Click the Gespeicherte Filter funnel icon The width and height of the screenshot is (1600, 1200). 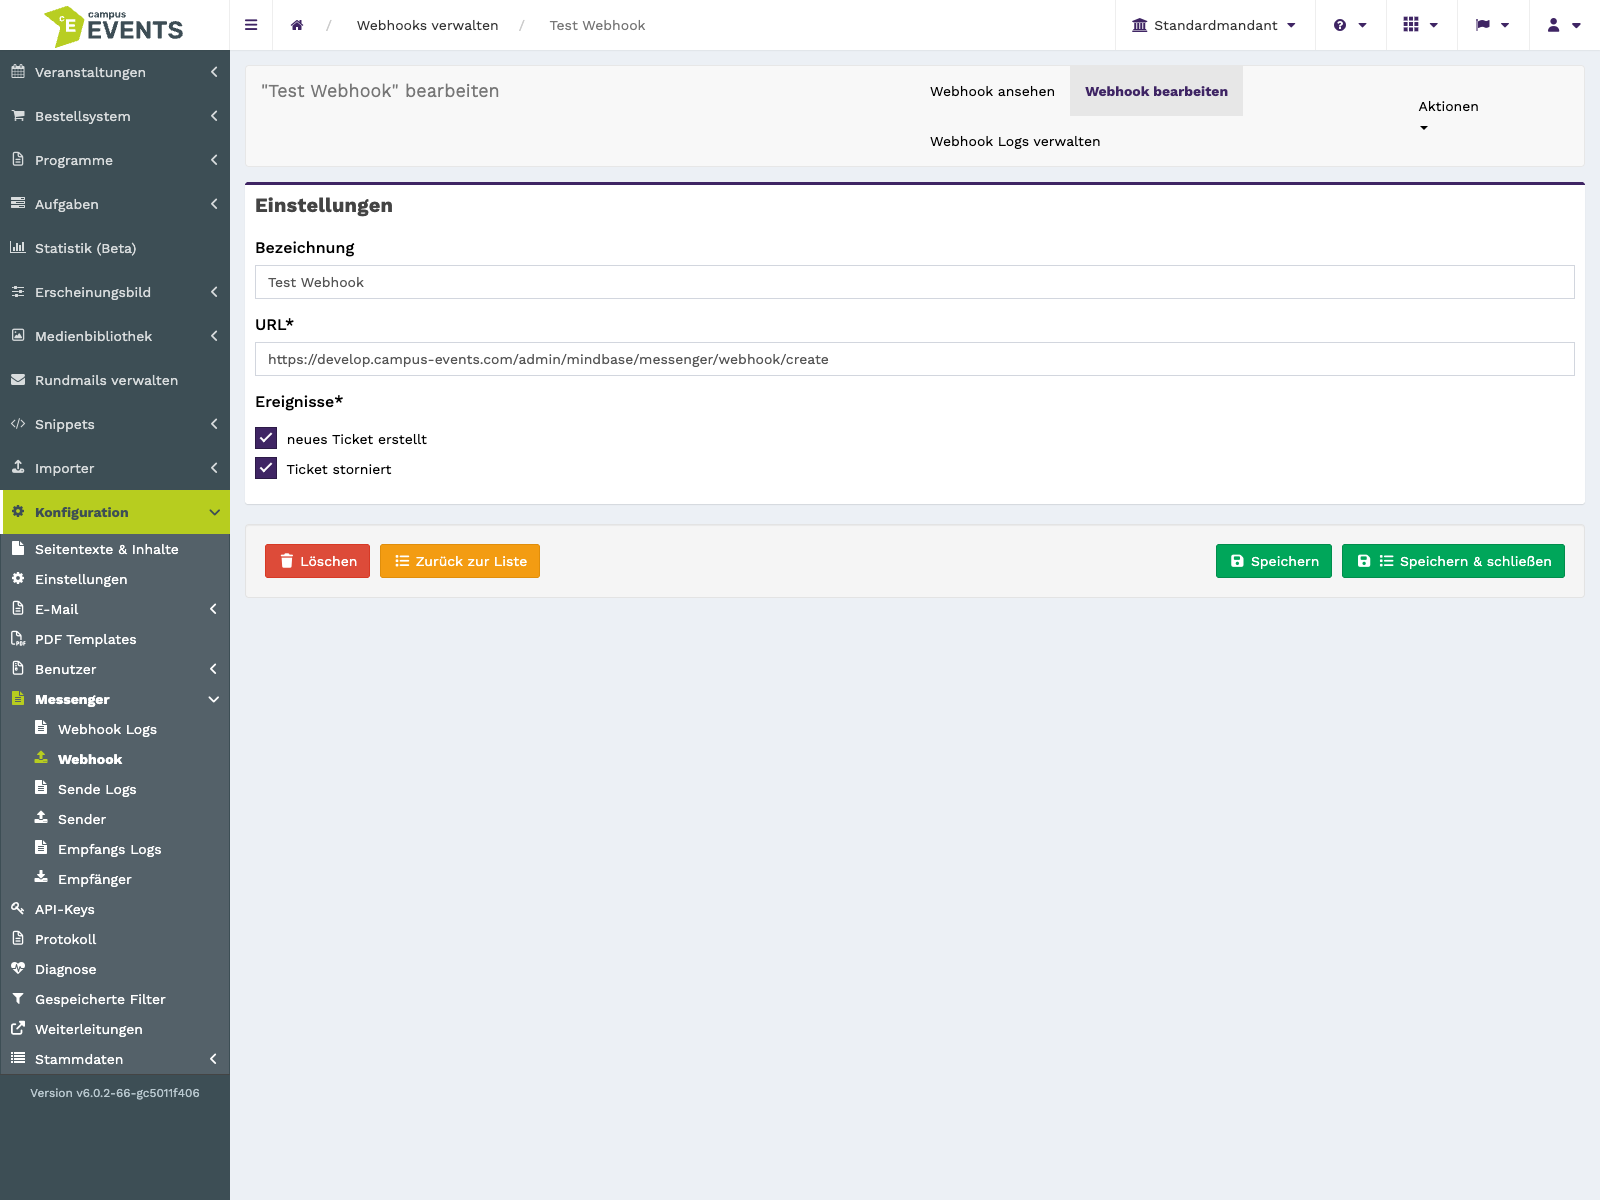[x=18, y=998]
